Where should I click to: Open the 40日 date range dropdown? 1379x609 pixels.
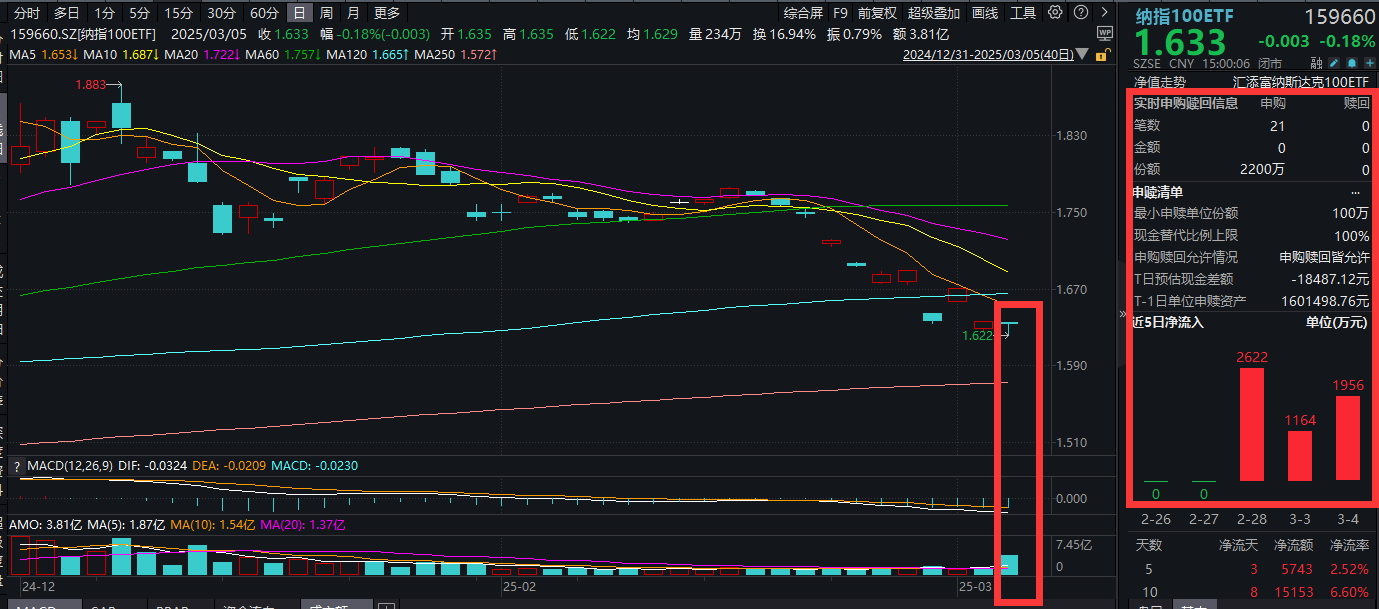pos(1083,56)
